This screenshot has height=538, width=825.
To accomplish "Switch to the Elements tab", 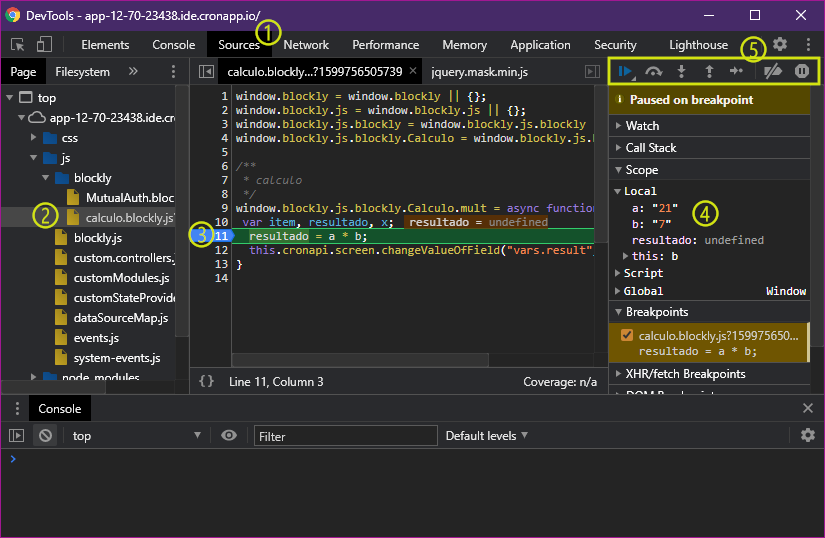I will [x=105, y=45].
